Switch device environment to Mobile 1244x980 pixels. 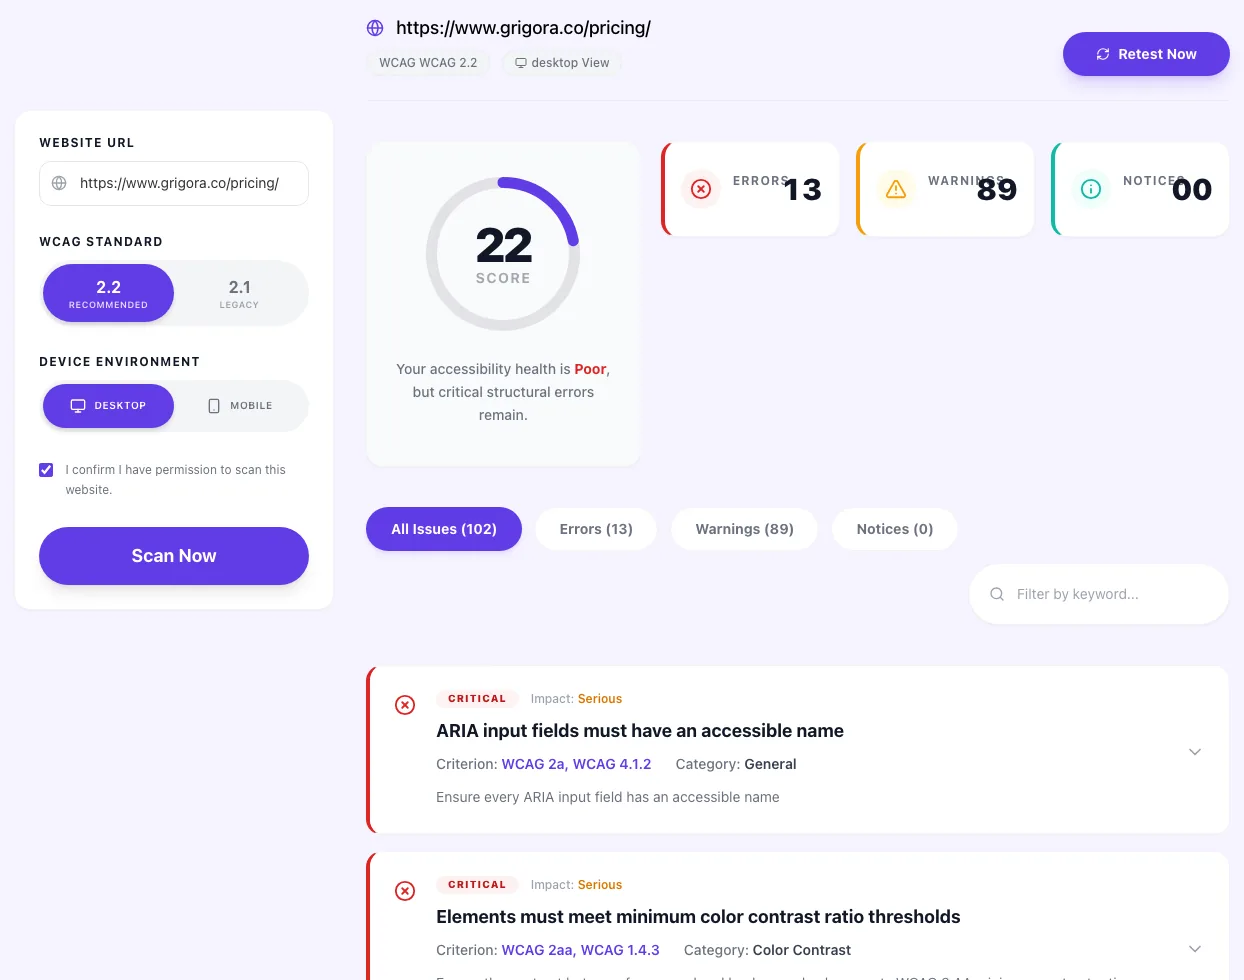tap(239, 406)
